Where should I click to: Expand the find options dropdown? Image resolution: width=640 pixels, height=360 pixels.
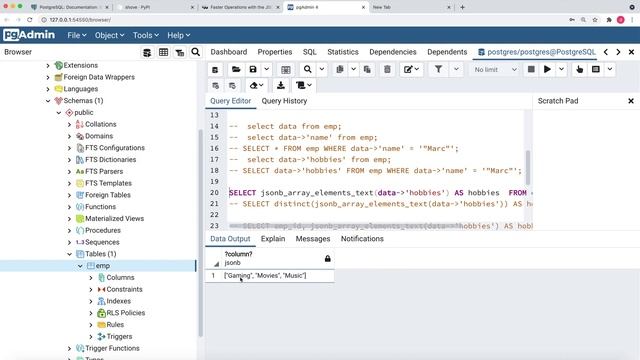click(x=322, y=70)
